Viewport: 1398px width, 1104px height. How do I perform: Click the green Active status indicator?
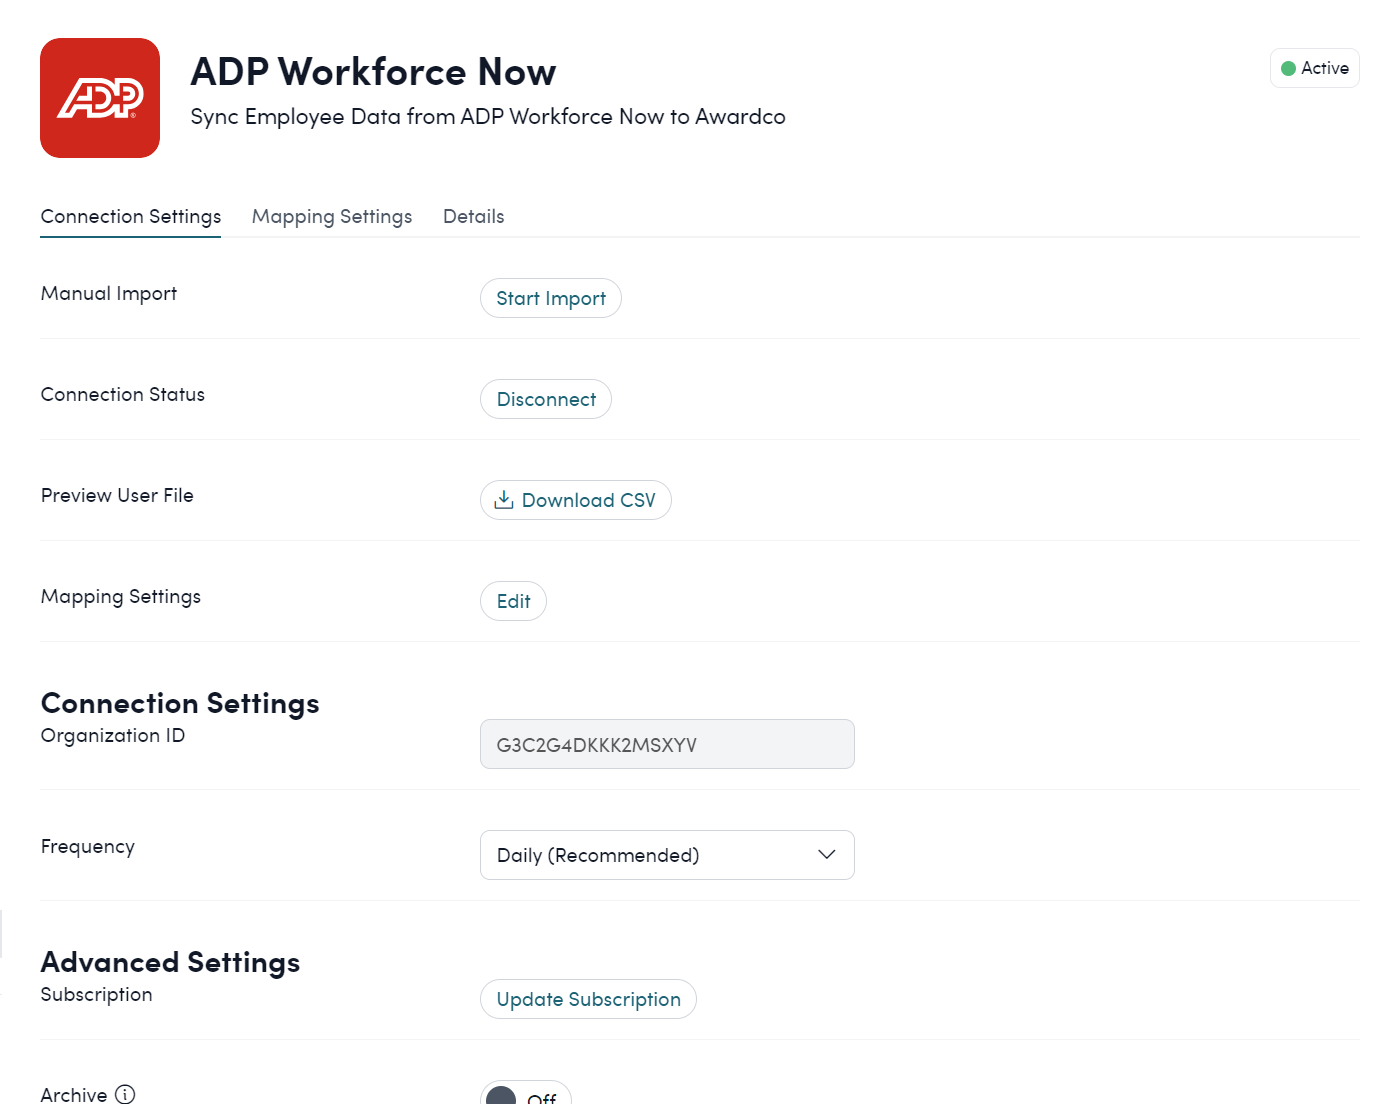[x=1289, y=68]
